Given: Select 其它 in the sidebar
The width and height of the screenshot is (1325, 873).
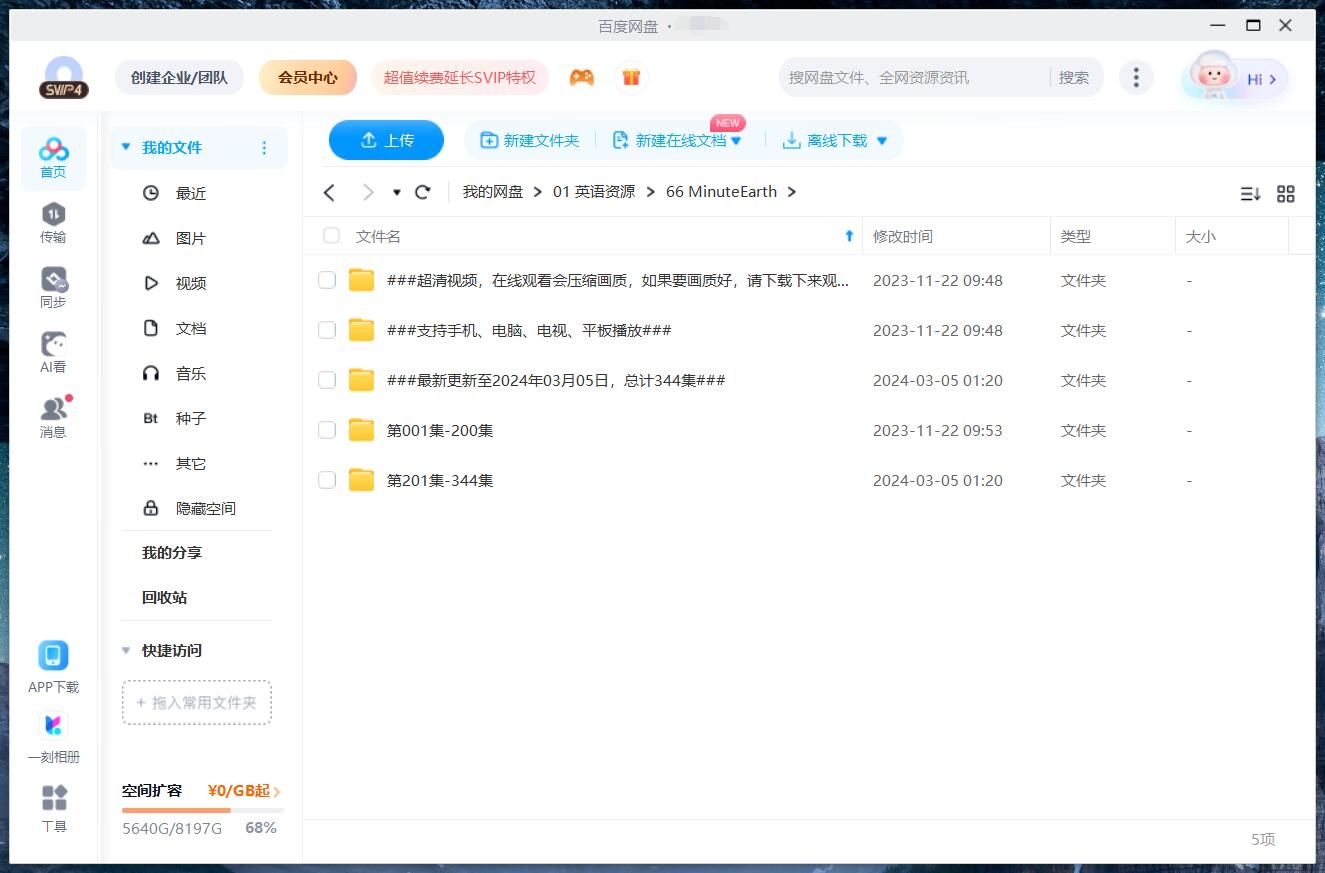Looking at the screenshot, I should 191,463.
